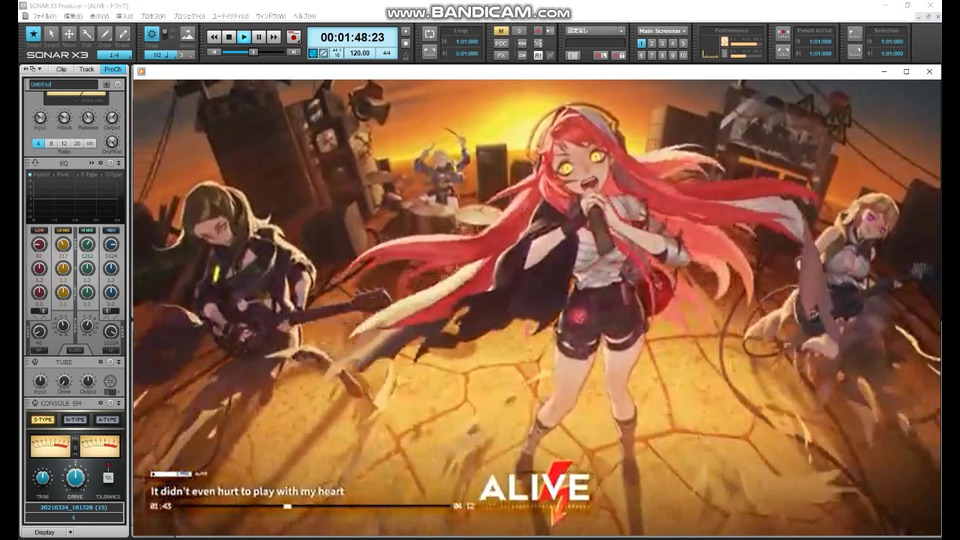
Task: Enable the HIGH EQ band
Action: (111, 230)
